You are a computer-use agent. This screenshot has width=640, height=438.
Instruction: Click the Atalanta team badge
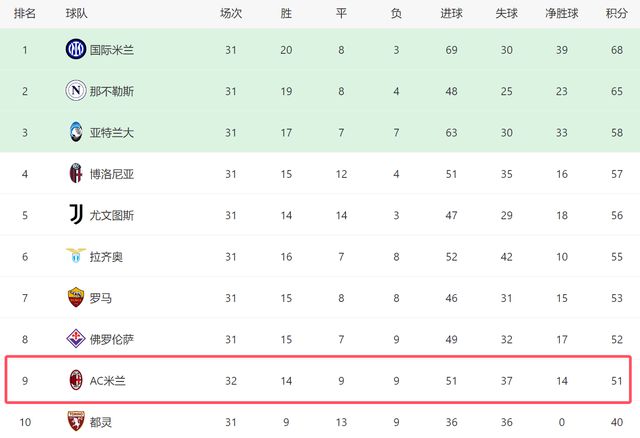pyautogui.click(x=76, y=132)
